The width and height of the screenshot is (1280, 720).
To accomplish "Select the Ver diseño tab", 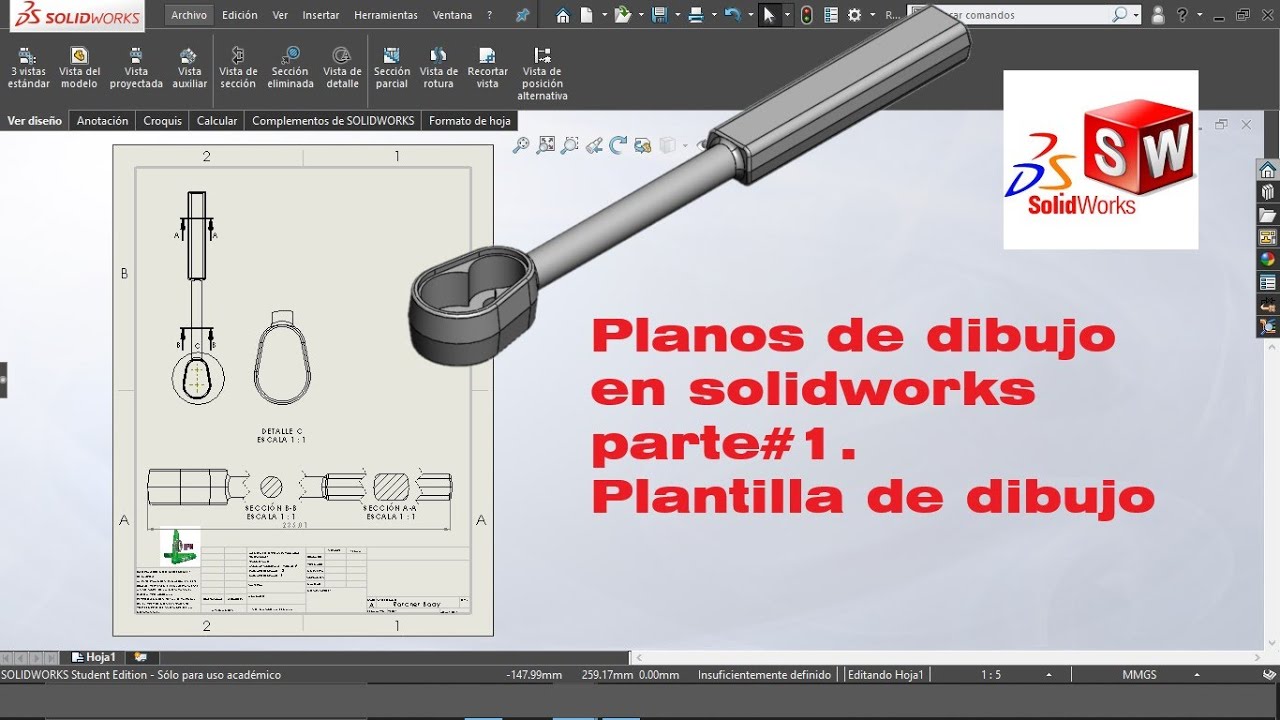I will click(x=35, y=121).
